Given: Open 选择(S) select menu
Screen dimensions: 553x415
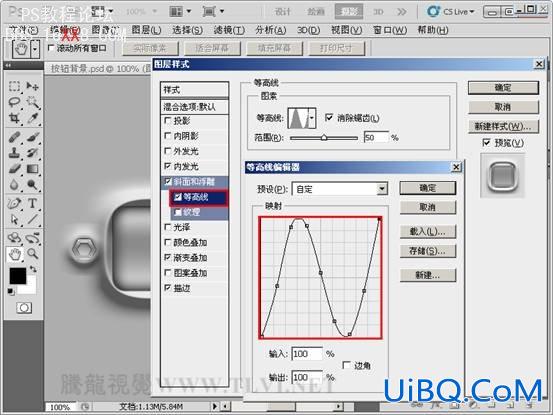Looking at the screenshot, I should click(x=187, y=30).
